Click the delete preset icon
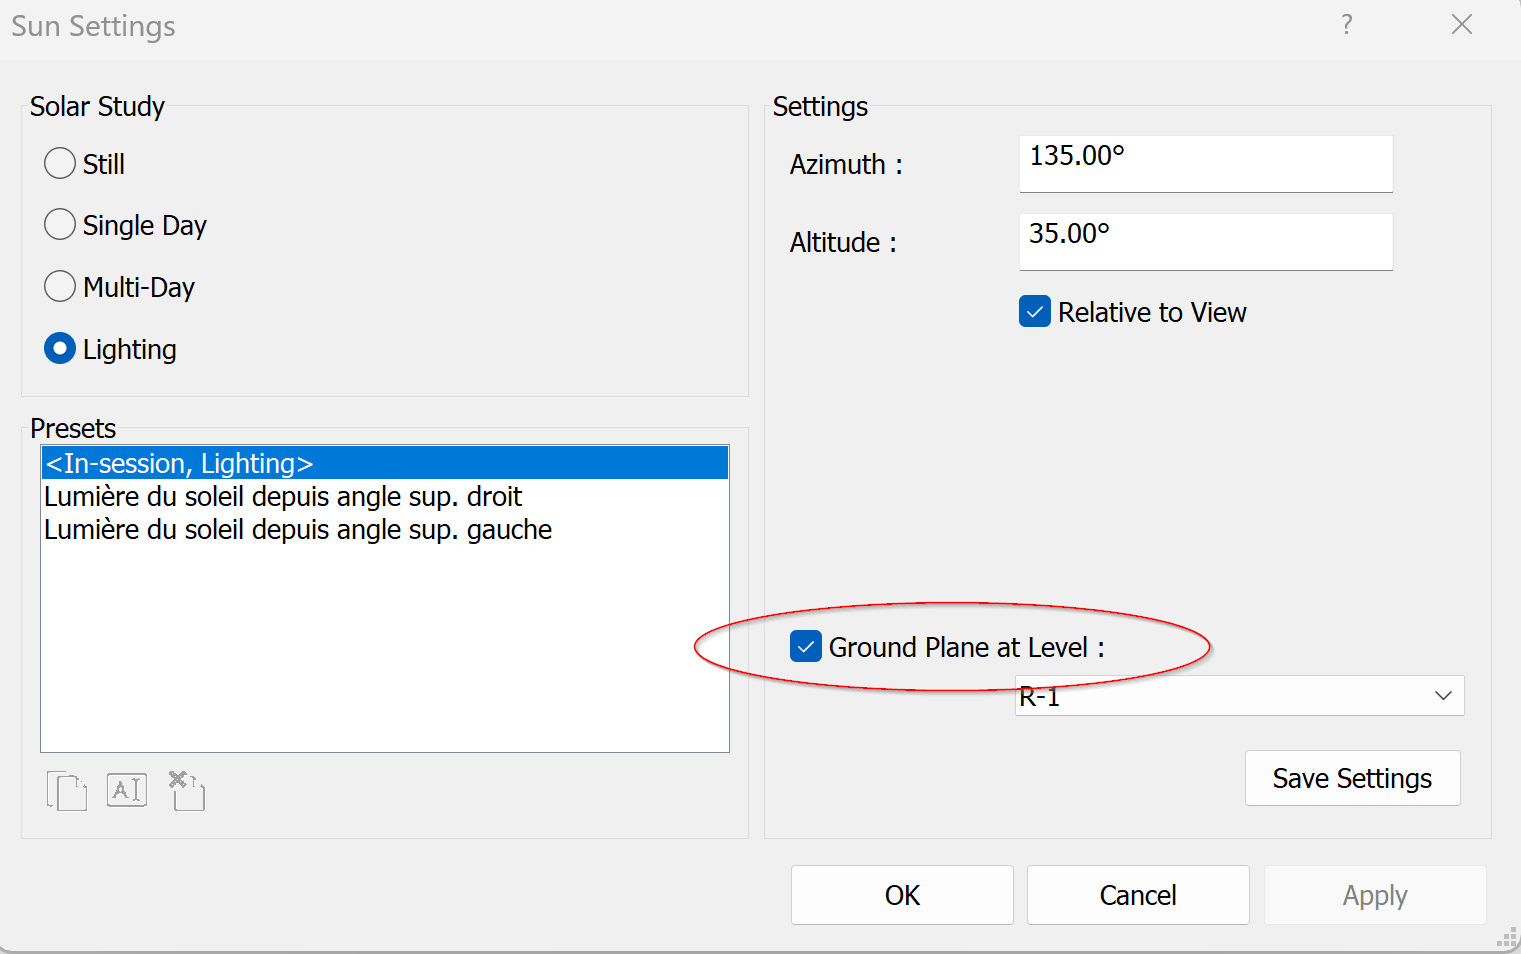This screenshot has height=954, width=1521. 185,790
